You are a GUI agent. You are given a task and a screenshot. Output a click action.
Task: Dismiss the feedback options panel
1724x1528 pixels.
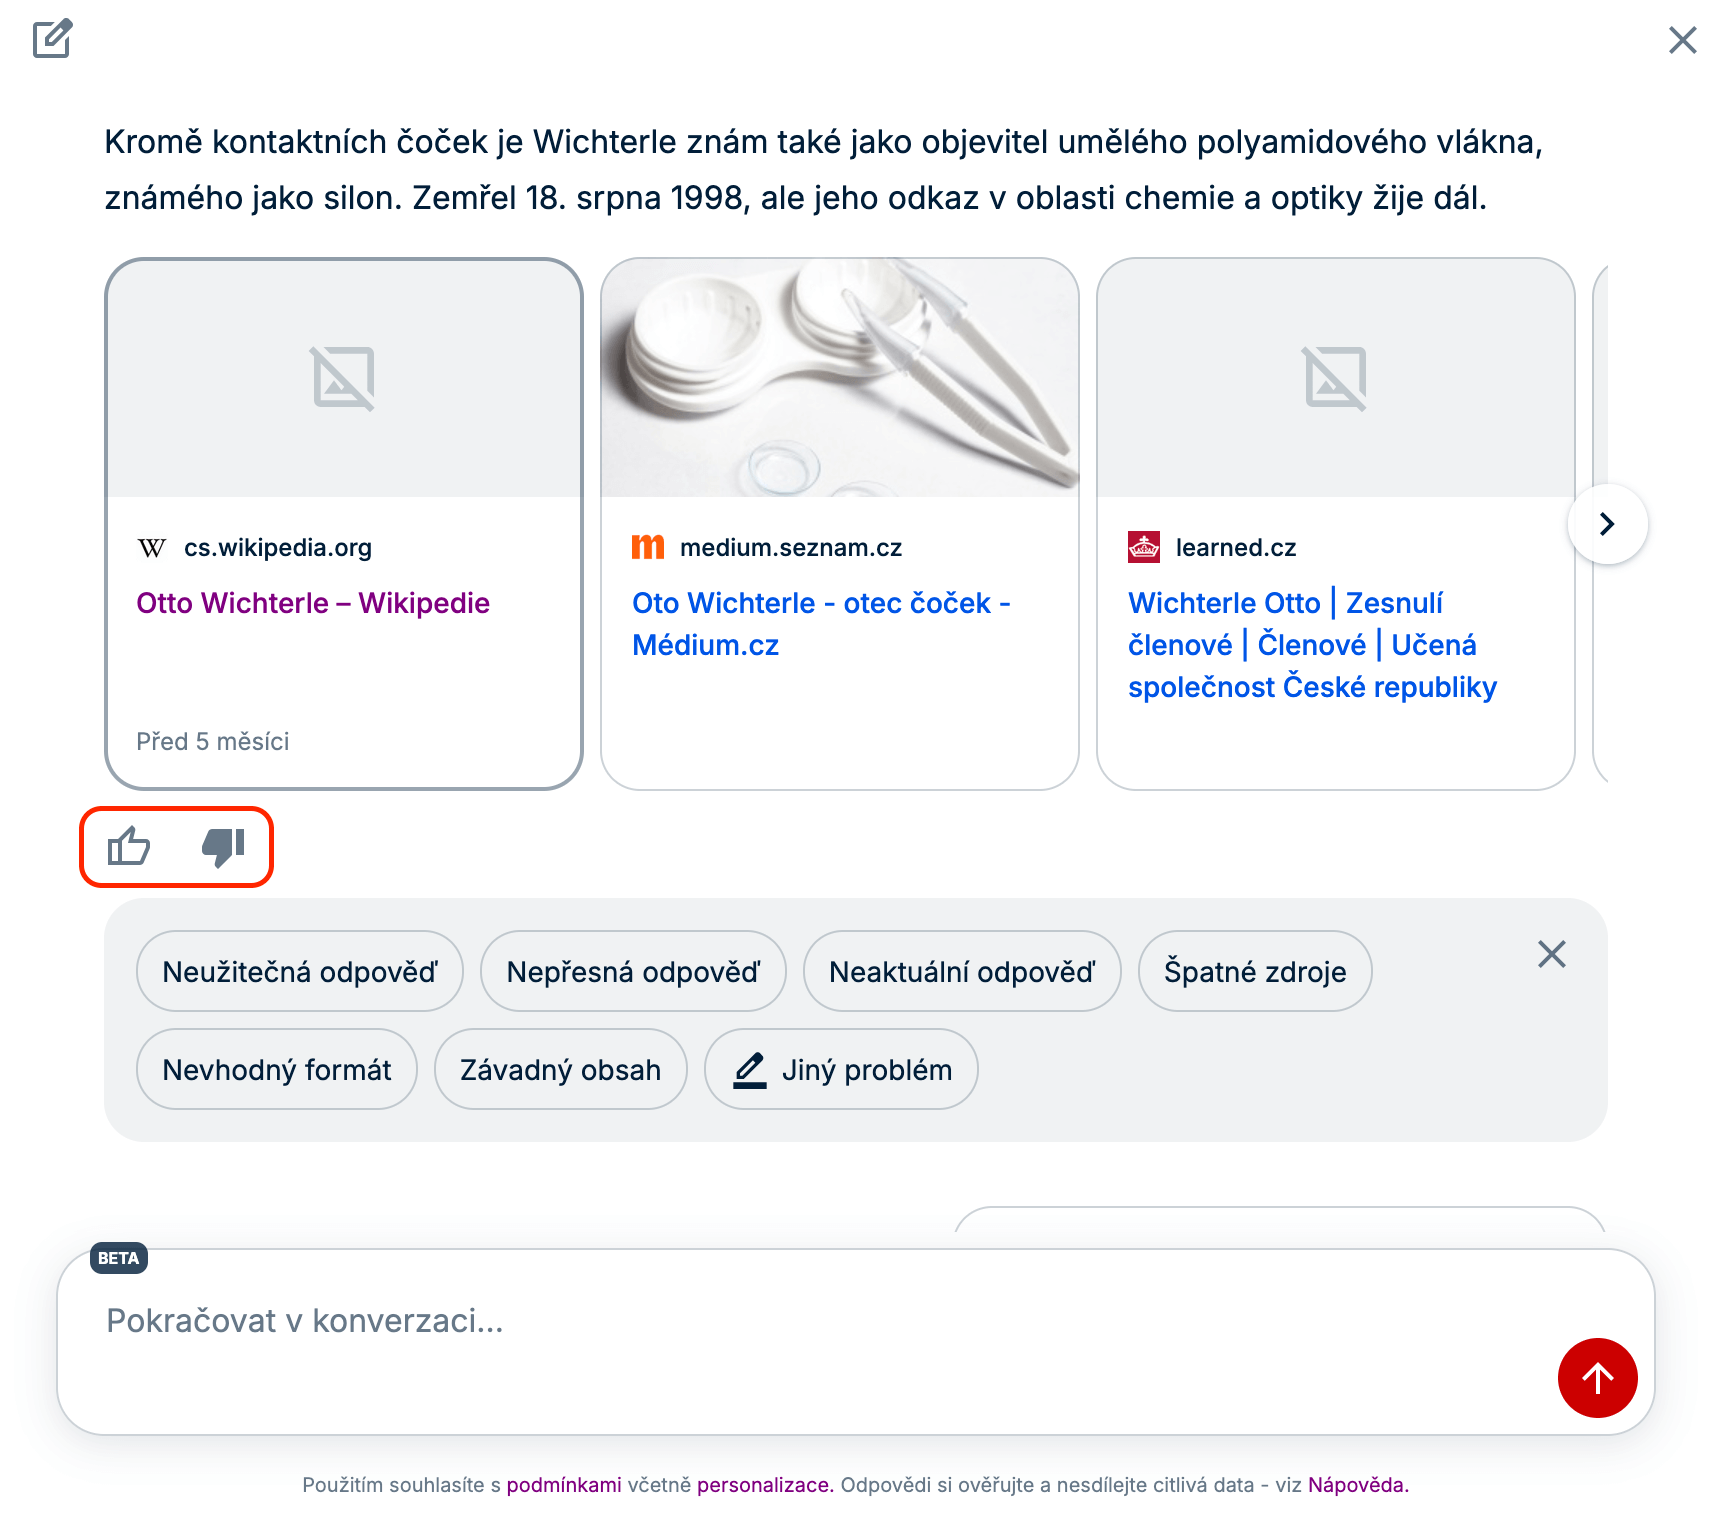pos(1551,954)
